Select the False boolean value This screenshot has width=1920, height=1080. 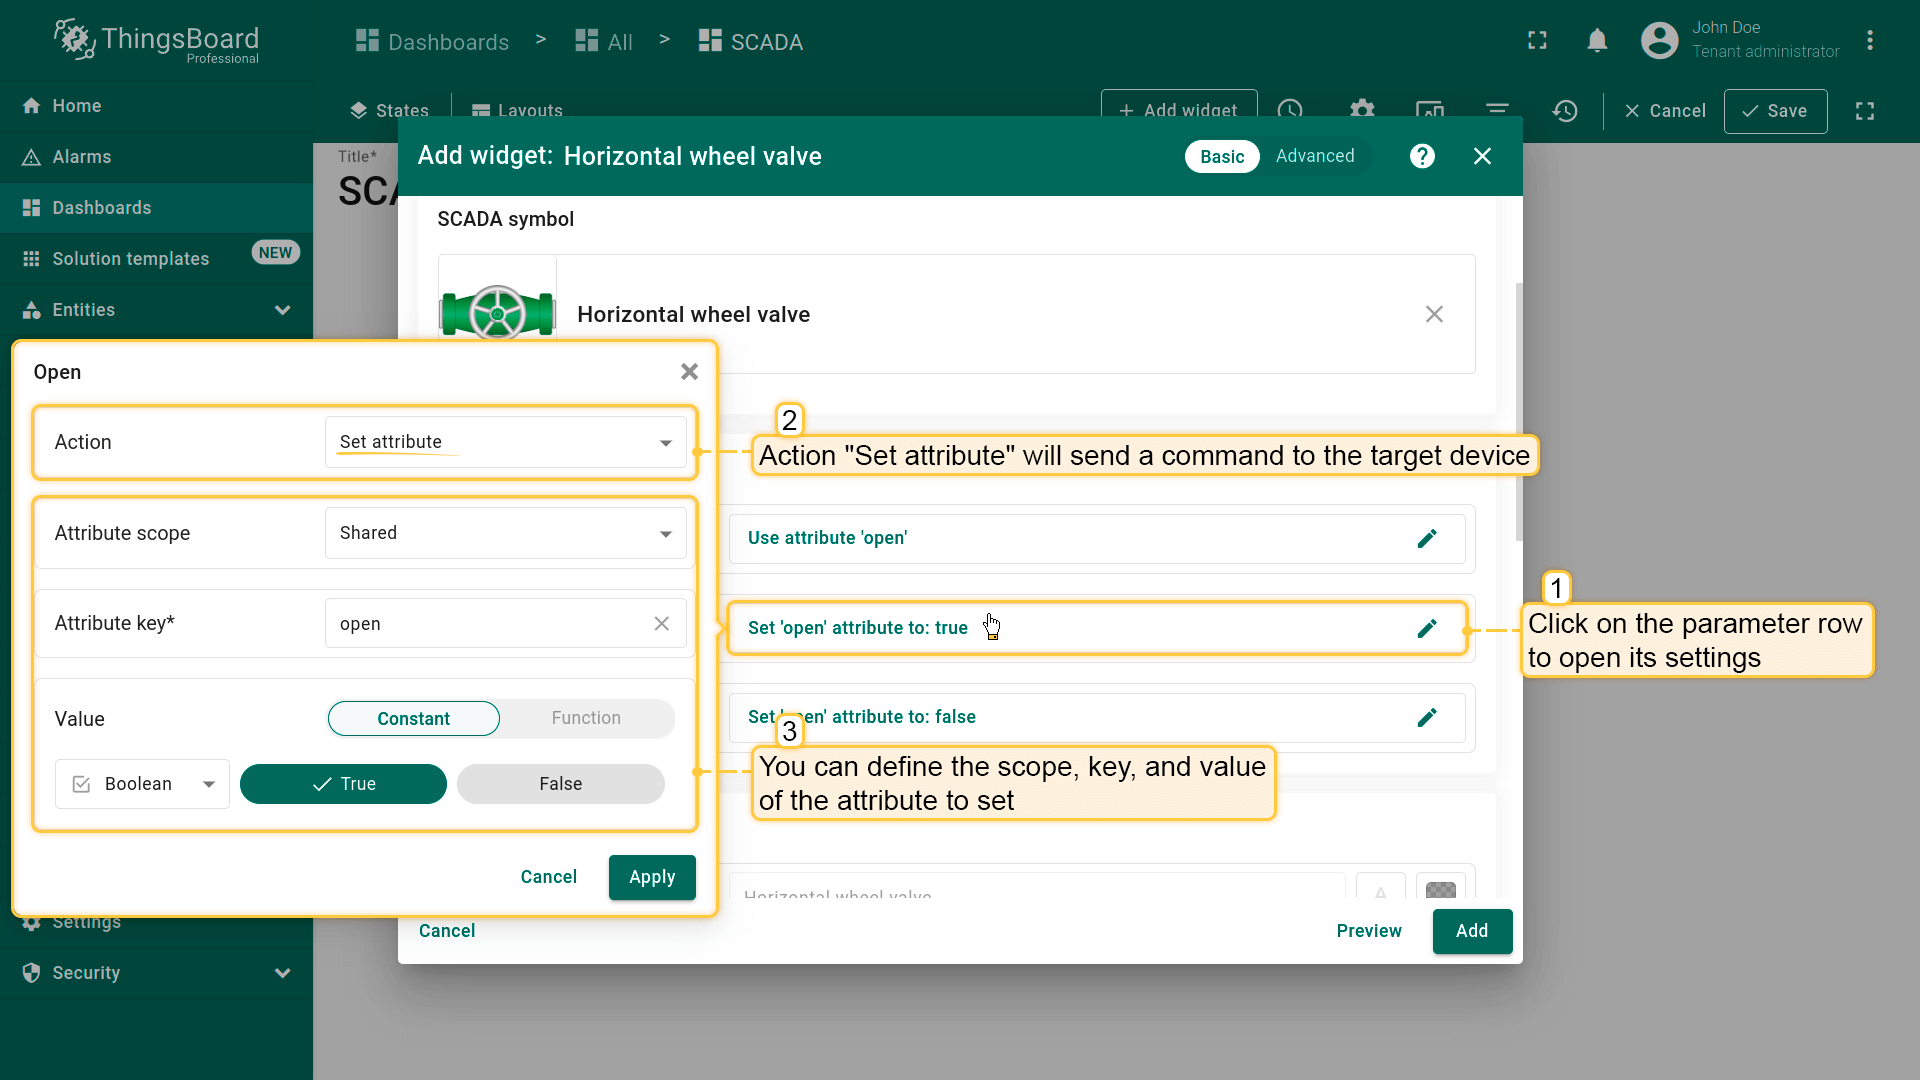point(560,784)
